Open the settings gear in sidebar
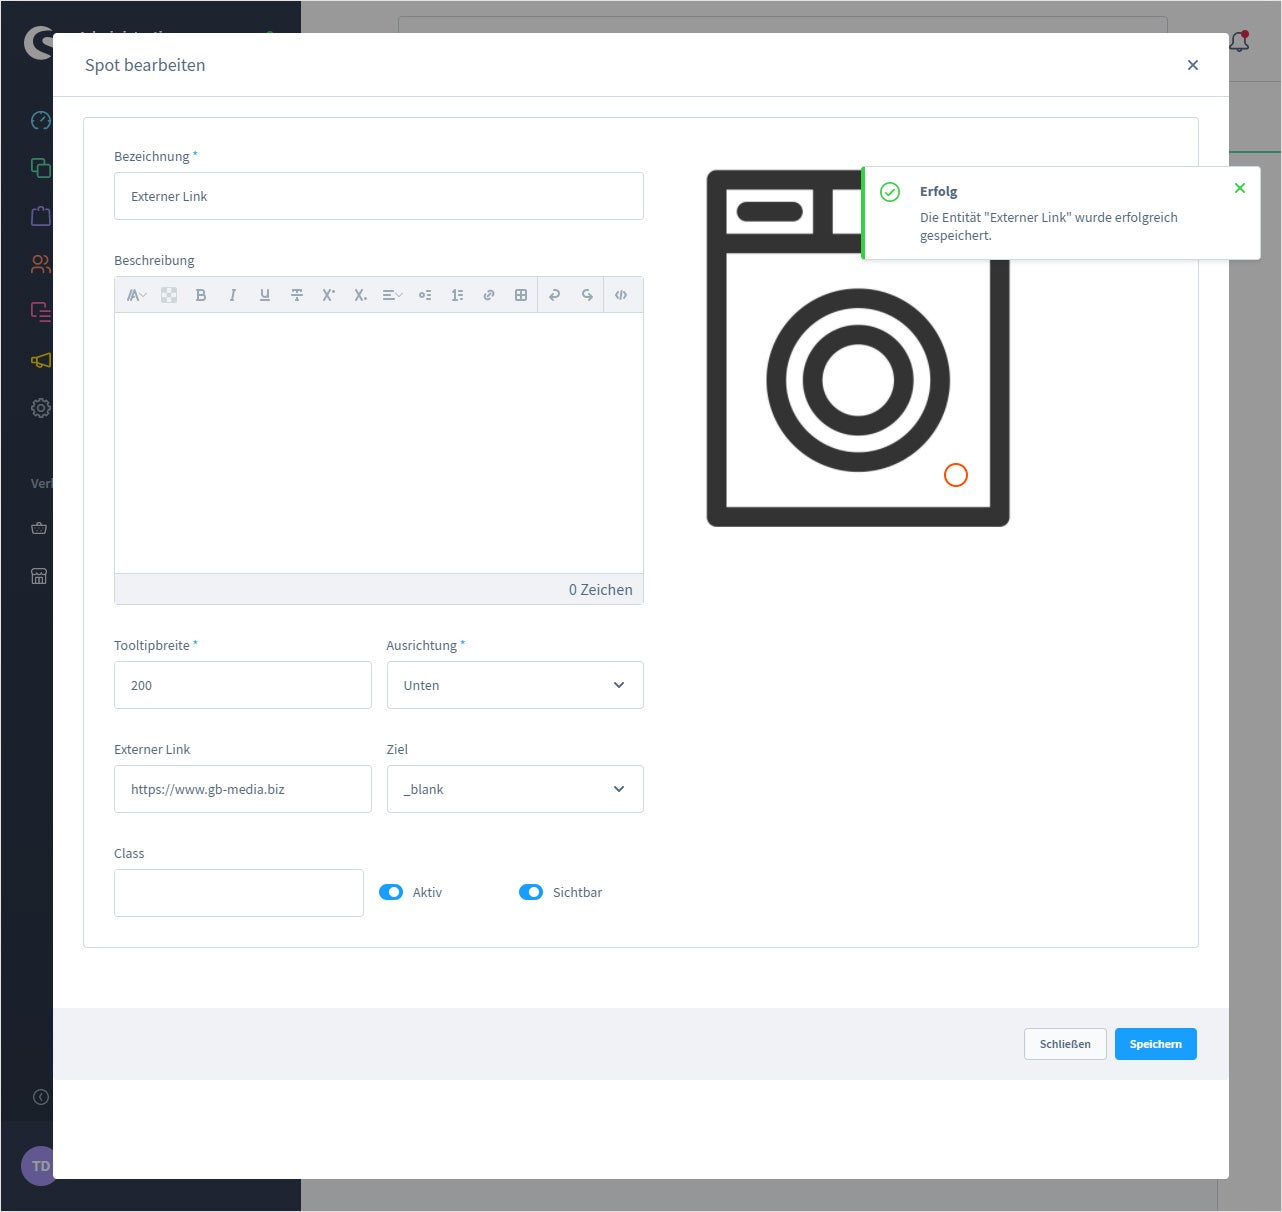1282x1212 pixels. coord(40,408)
